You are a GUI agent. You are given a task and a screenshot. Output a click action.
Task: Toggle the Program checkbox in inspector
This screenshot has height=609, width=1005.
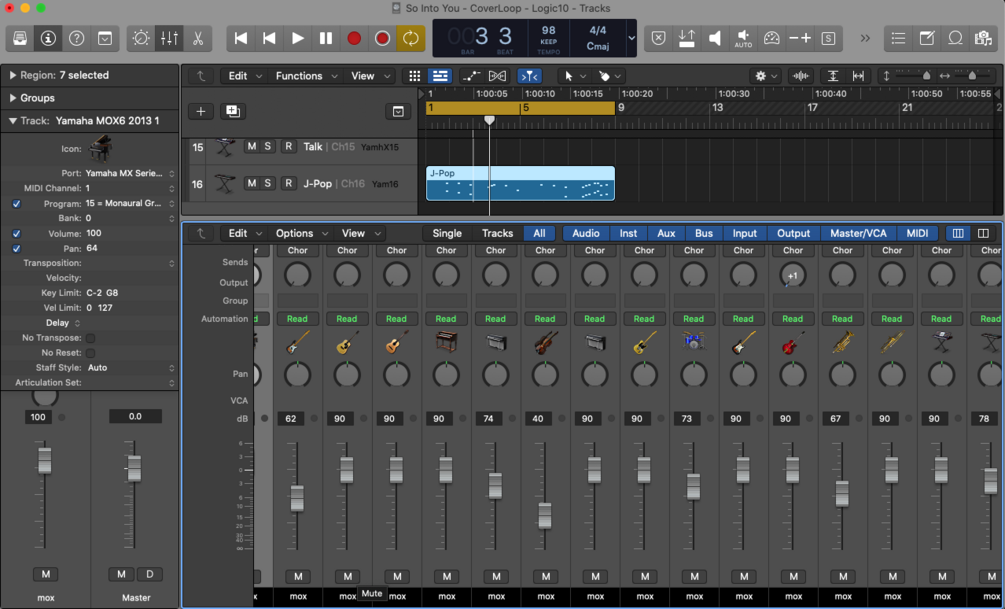pyautogui.click(x=17, y=204)
